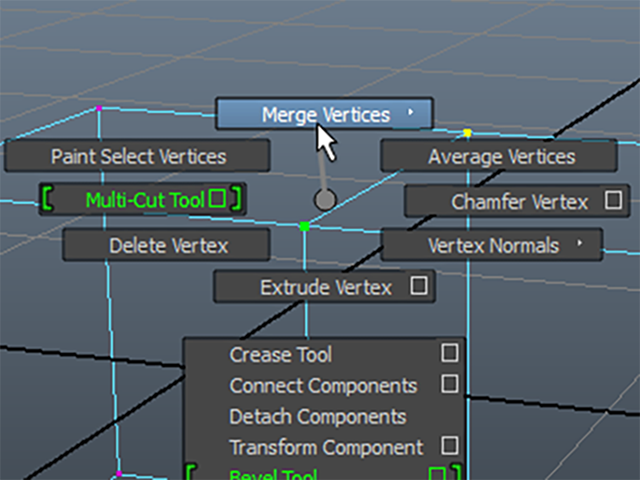Activate the Multi-Cut Tool
This screenshot has height=480, width=640.
coord(142,200)
